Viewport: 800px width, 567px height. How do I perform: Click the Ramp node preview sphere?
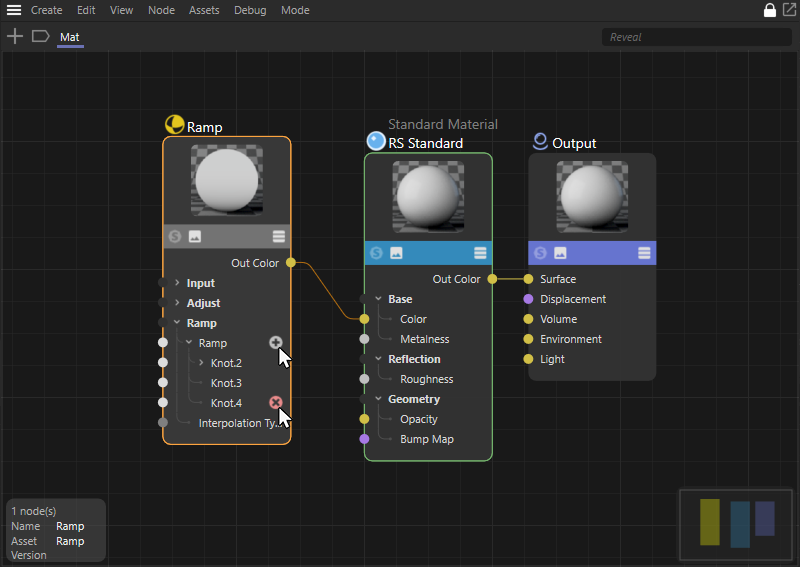tap(227, 180)
